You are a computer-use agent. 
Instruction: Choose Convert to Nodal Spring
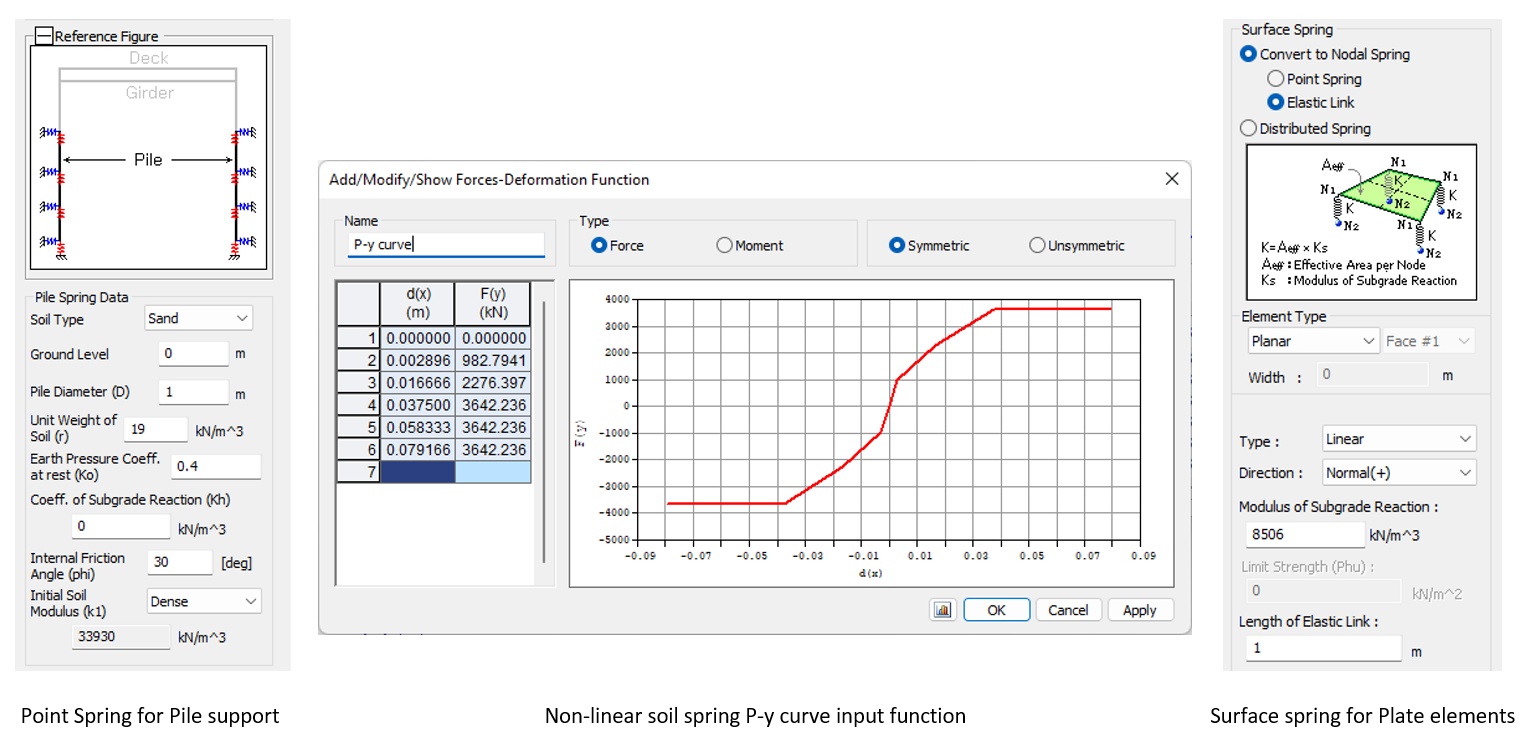click(x=1249, y=54)
